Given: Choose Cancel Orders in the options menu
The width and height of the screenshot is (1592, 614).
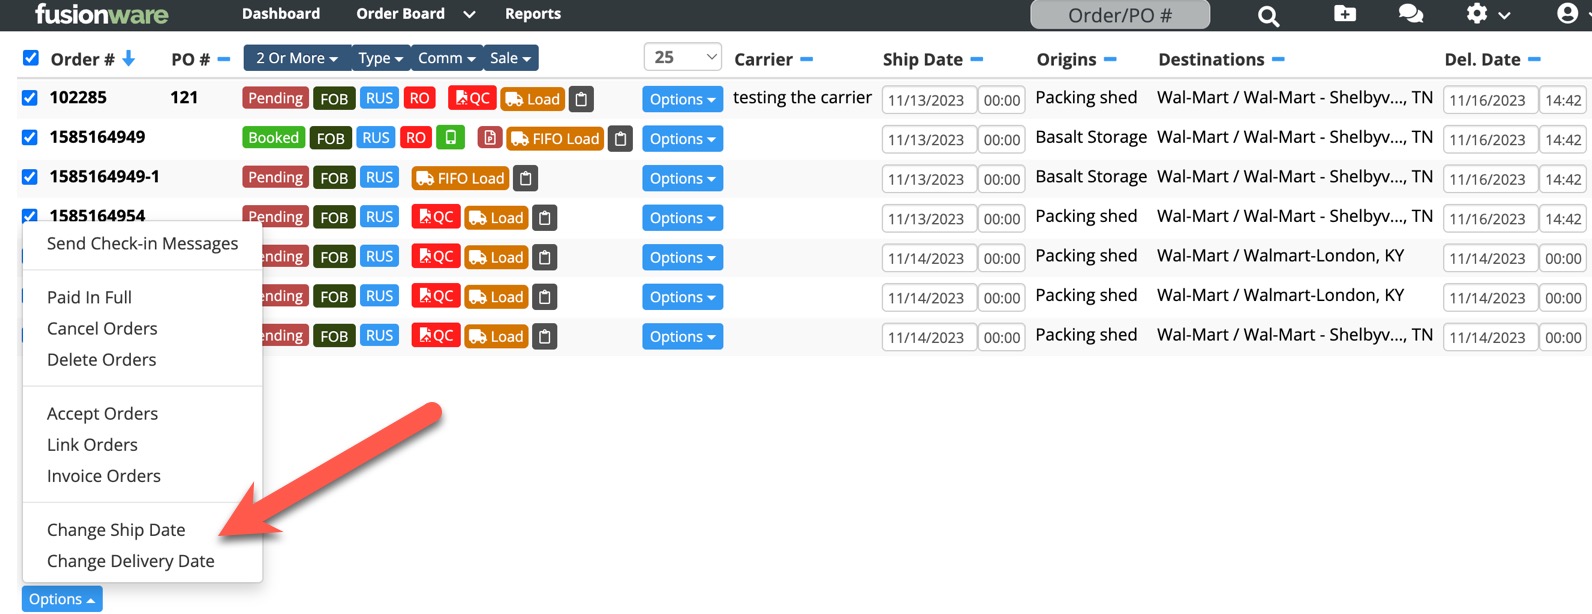Looking at the screenshot, I should (102, 328).
